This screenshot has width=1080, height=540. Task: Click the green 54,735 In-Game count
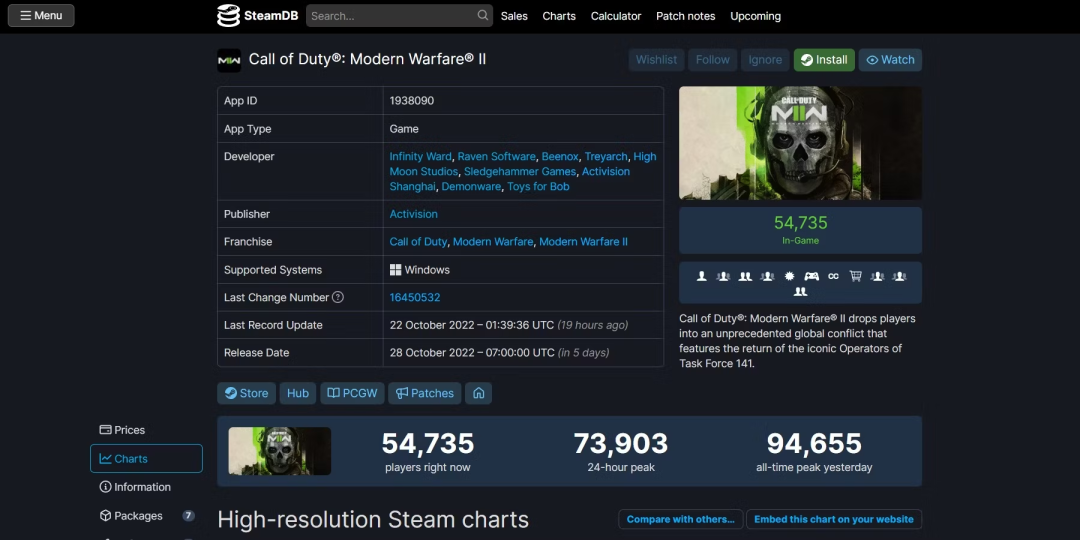tap(800, 223)
